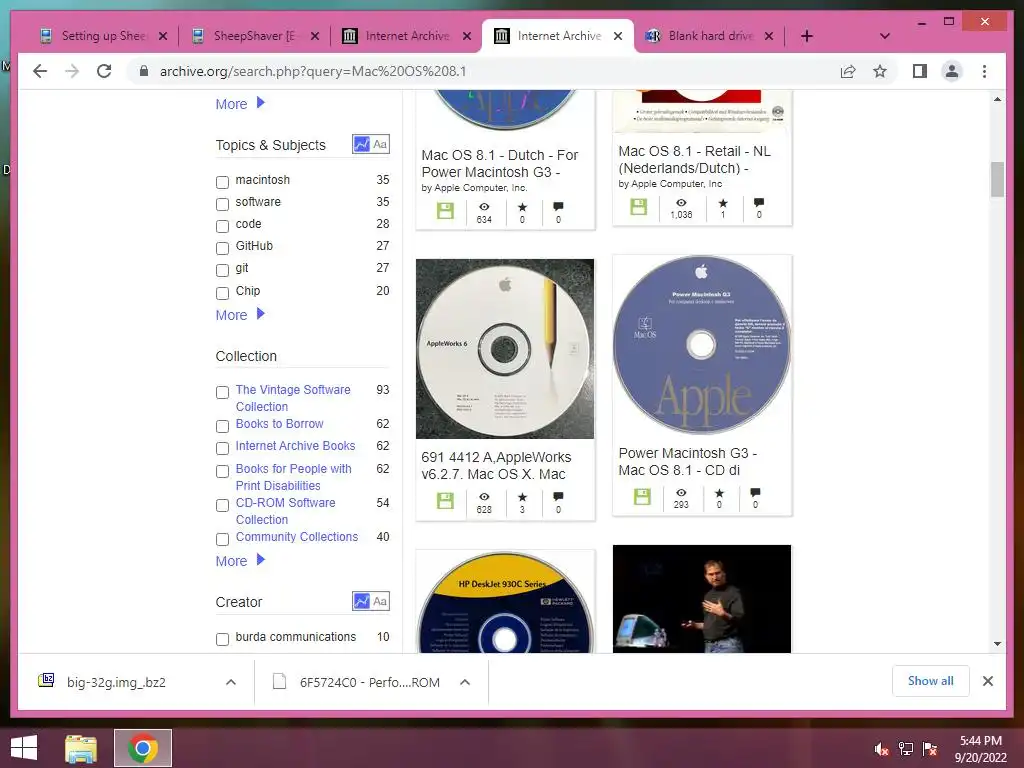Click favorites star on Mac OS 8.1 Retail NL card
The height and width of the screenshot is (768, 1024).
pyautogui.click(x=722, y=202)
